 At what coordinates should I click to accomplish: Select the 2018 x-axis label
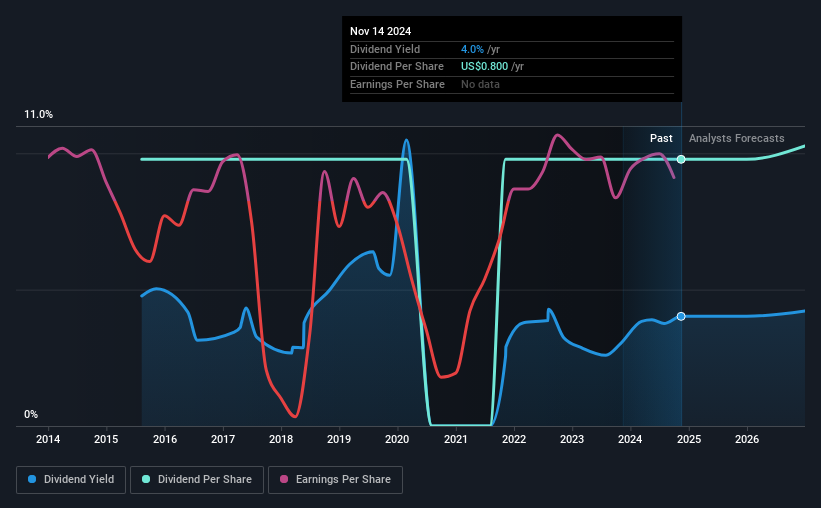281,439
